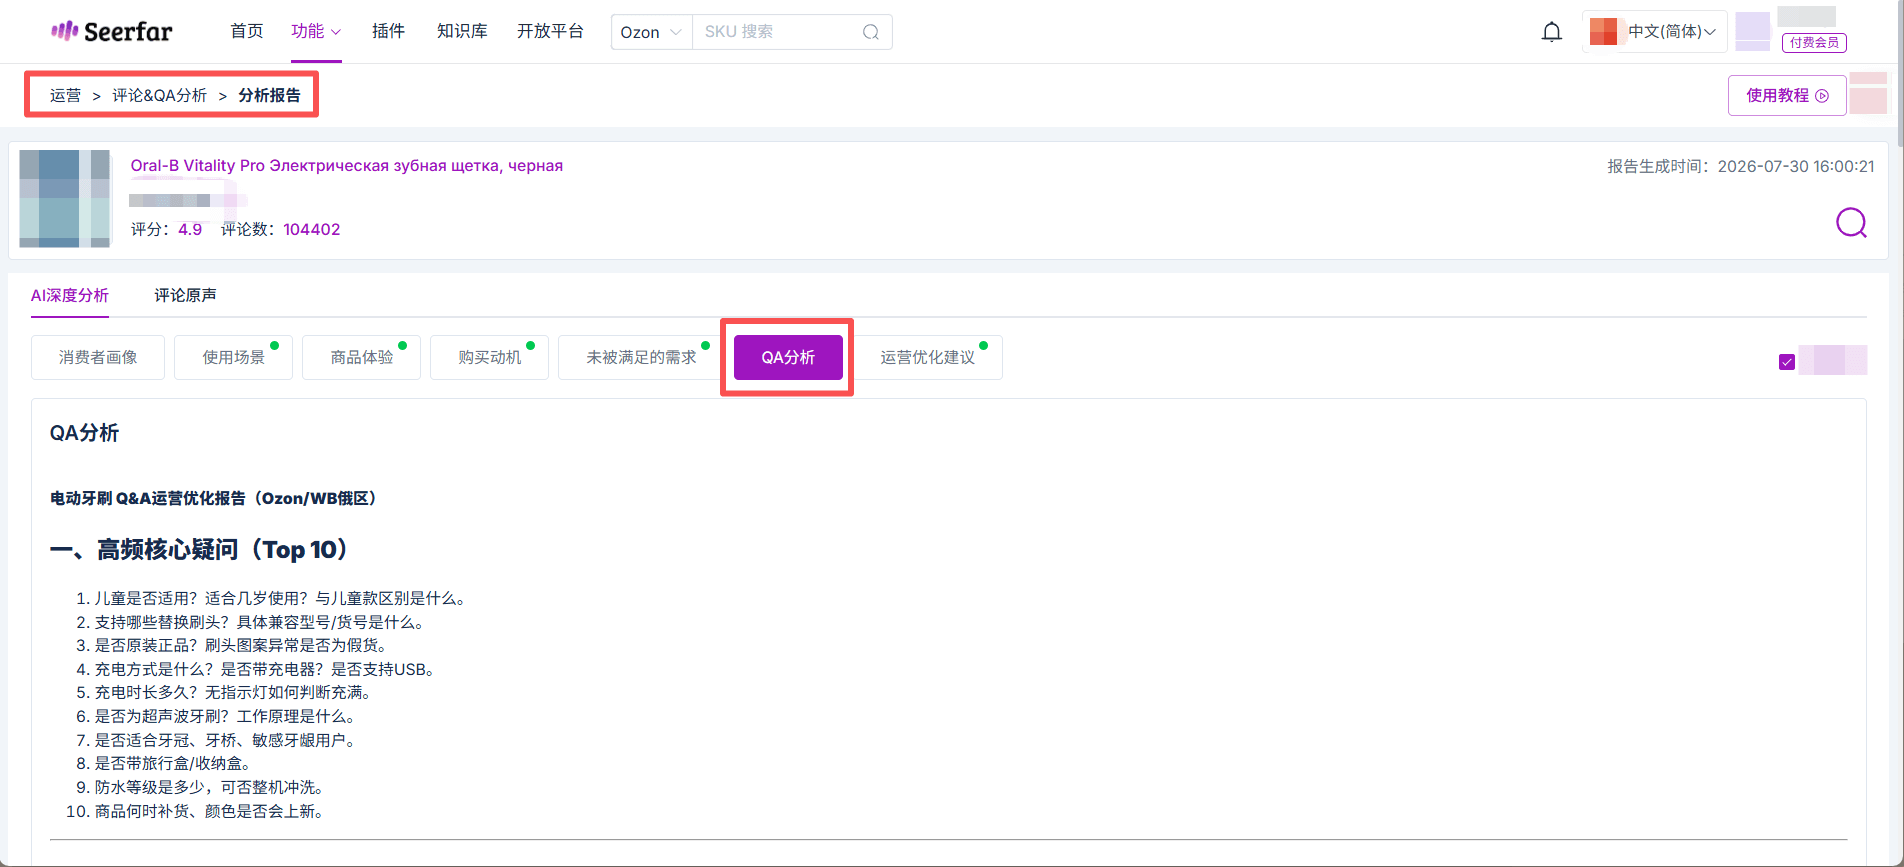Toggle the purple checkbox beside tabs

[1787, 362]
